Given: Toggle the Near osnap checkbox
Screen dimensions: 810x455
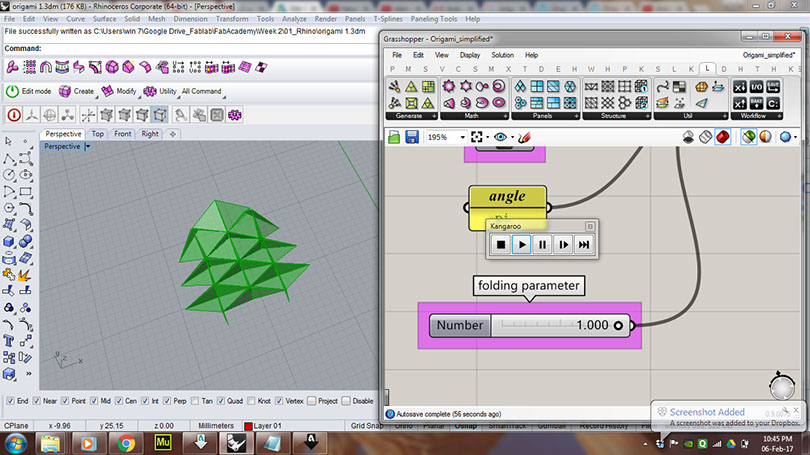Looking at the screenshot, I should 36,401.
